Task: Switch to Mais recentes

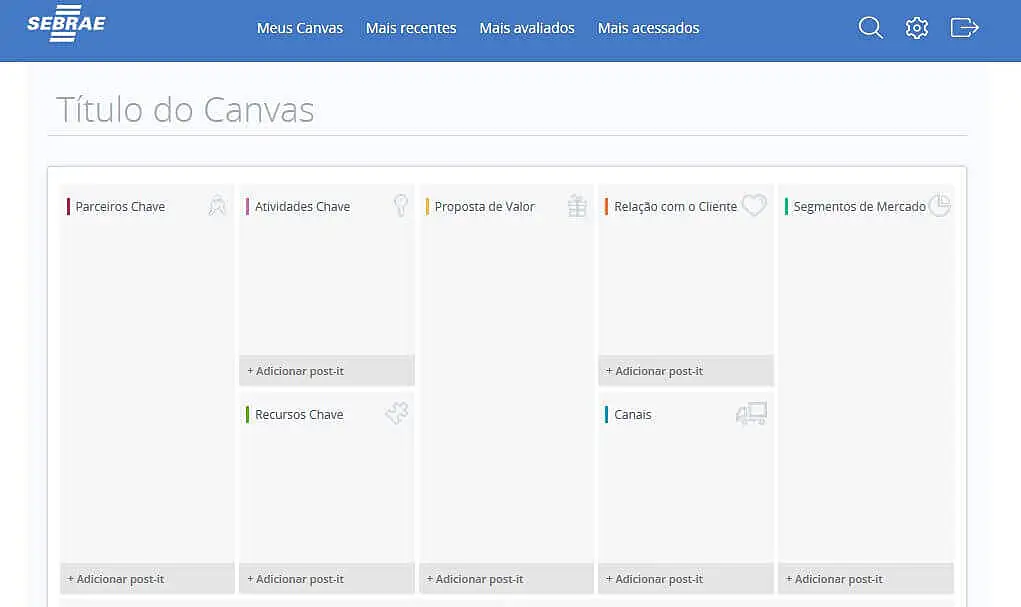Action: click(x=410, y=28)
